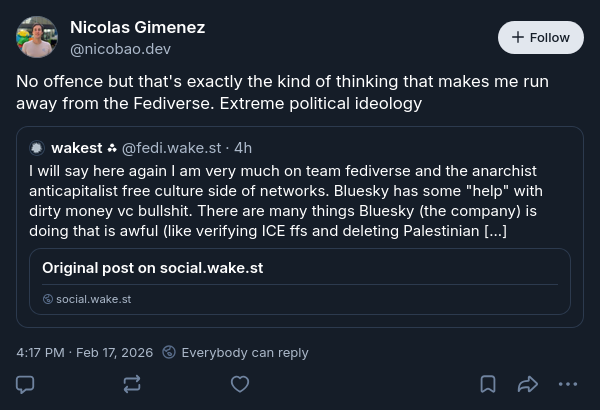Viewport: 600px width, 410px height.
Task: Click the reply speech bubble icon
Action: (26, 384)
